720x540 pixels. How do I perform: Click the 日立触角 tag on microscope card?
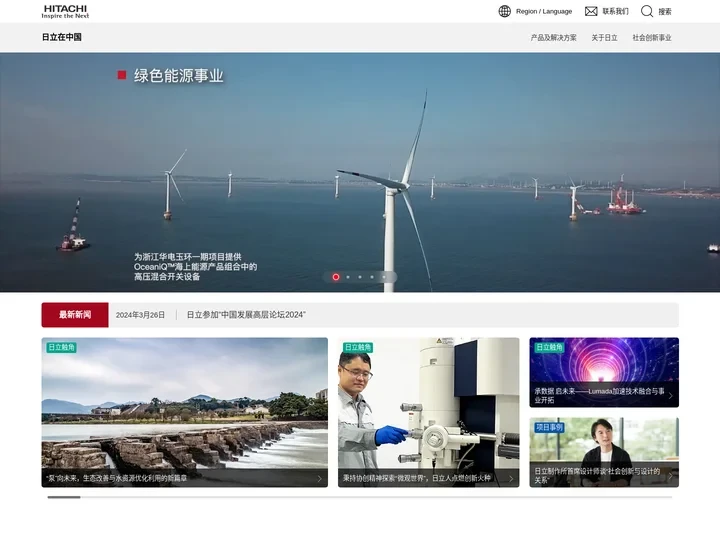point(358,347)
